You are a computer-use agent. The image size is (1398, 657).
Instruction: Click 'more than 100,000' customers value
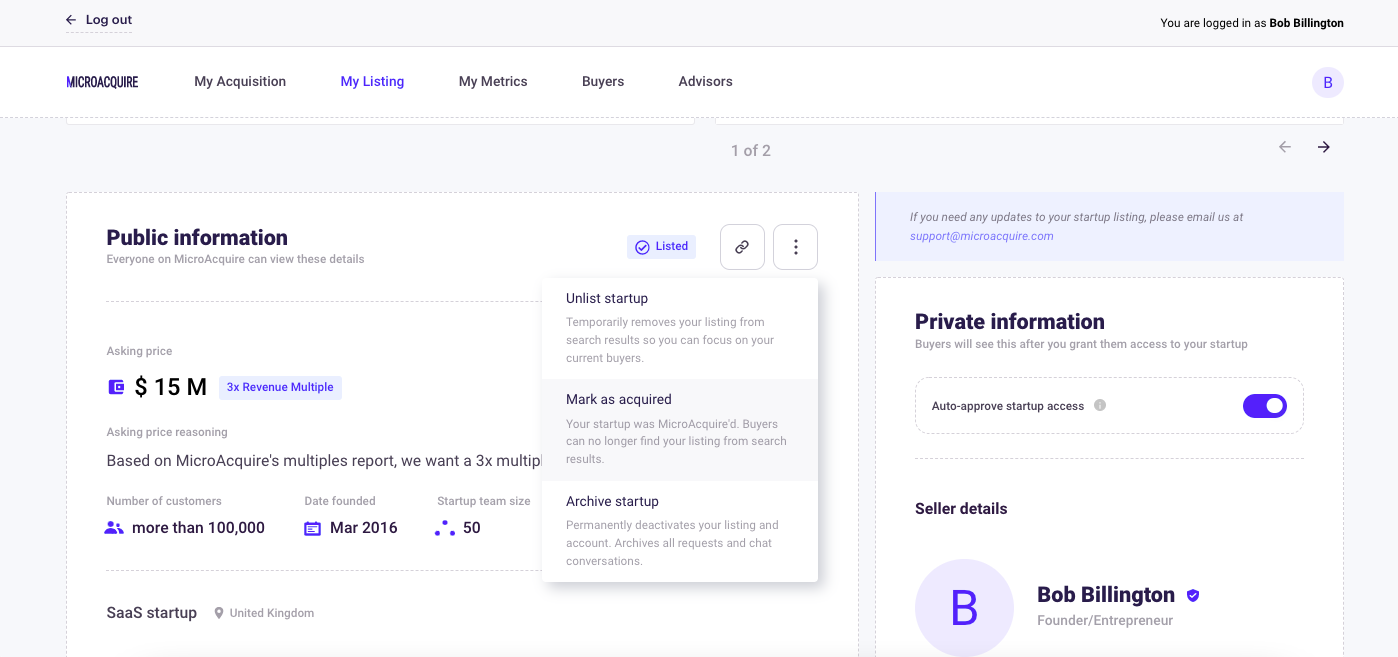[198, 528]
